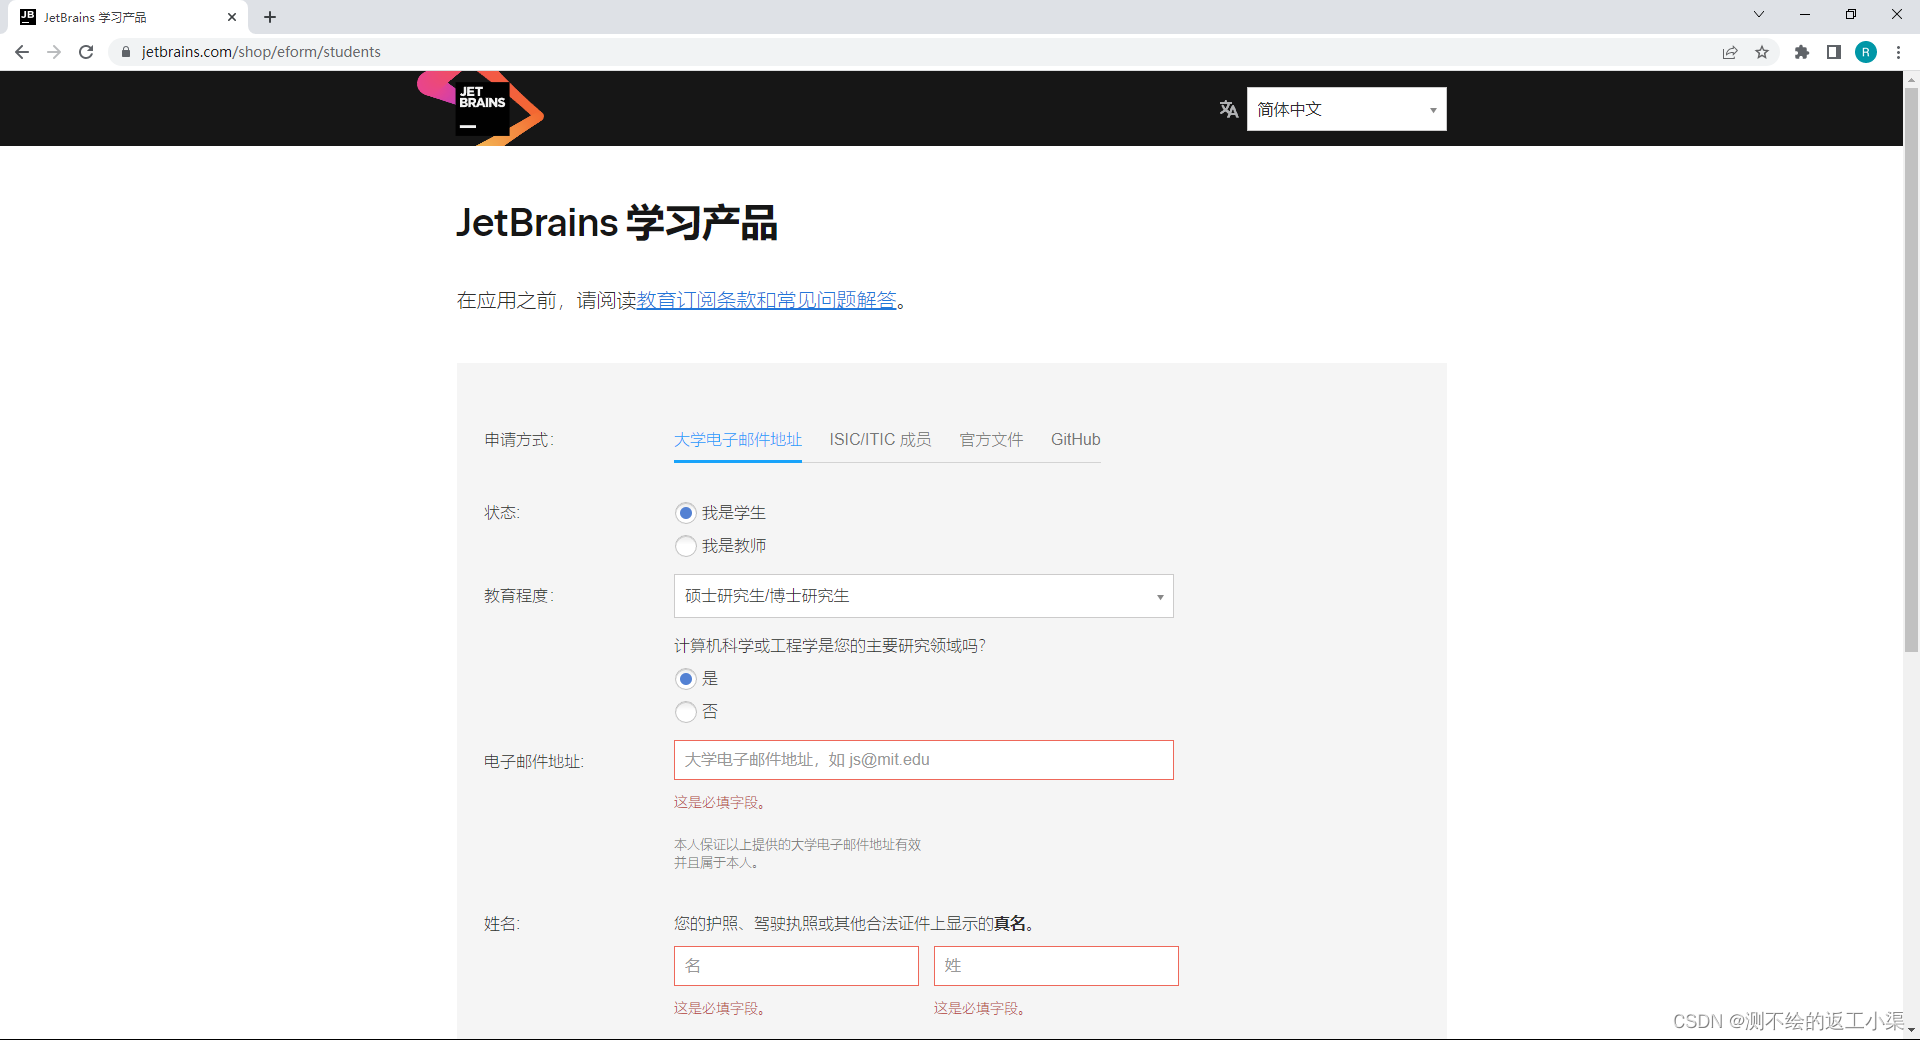The height and width of the screenshot is (1040, 1920).
Task: Open the 简体中文 language dropdown
Action: click(x=1346, y=109)
